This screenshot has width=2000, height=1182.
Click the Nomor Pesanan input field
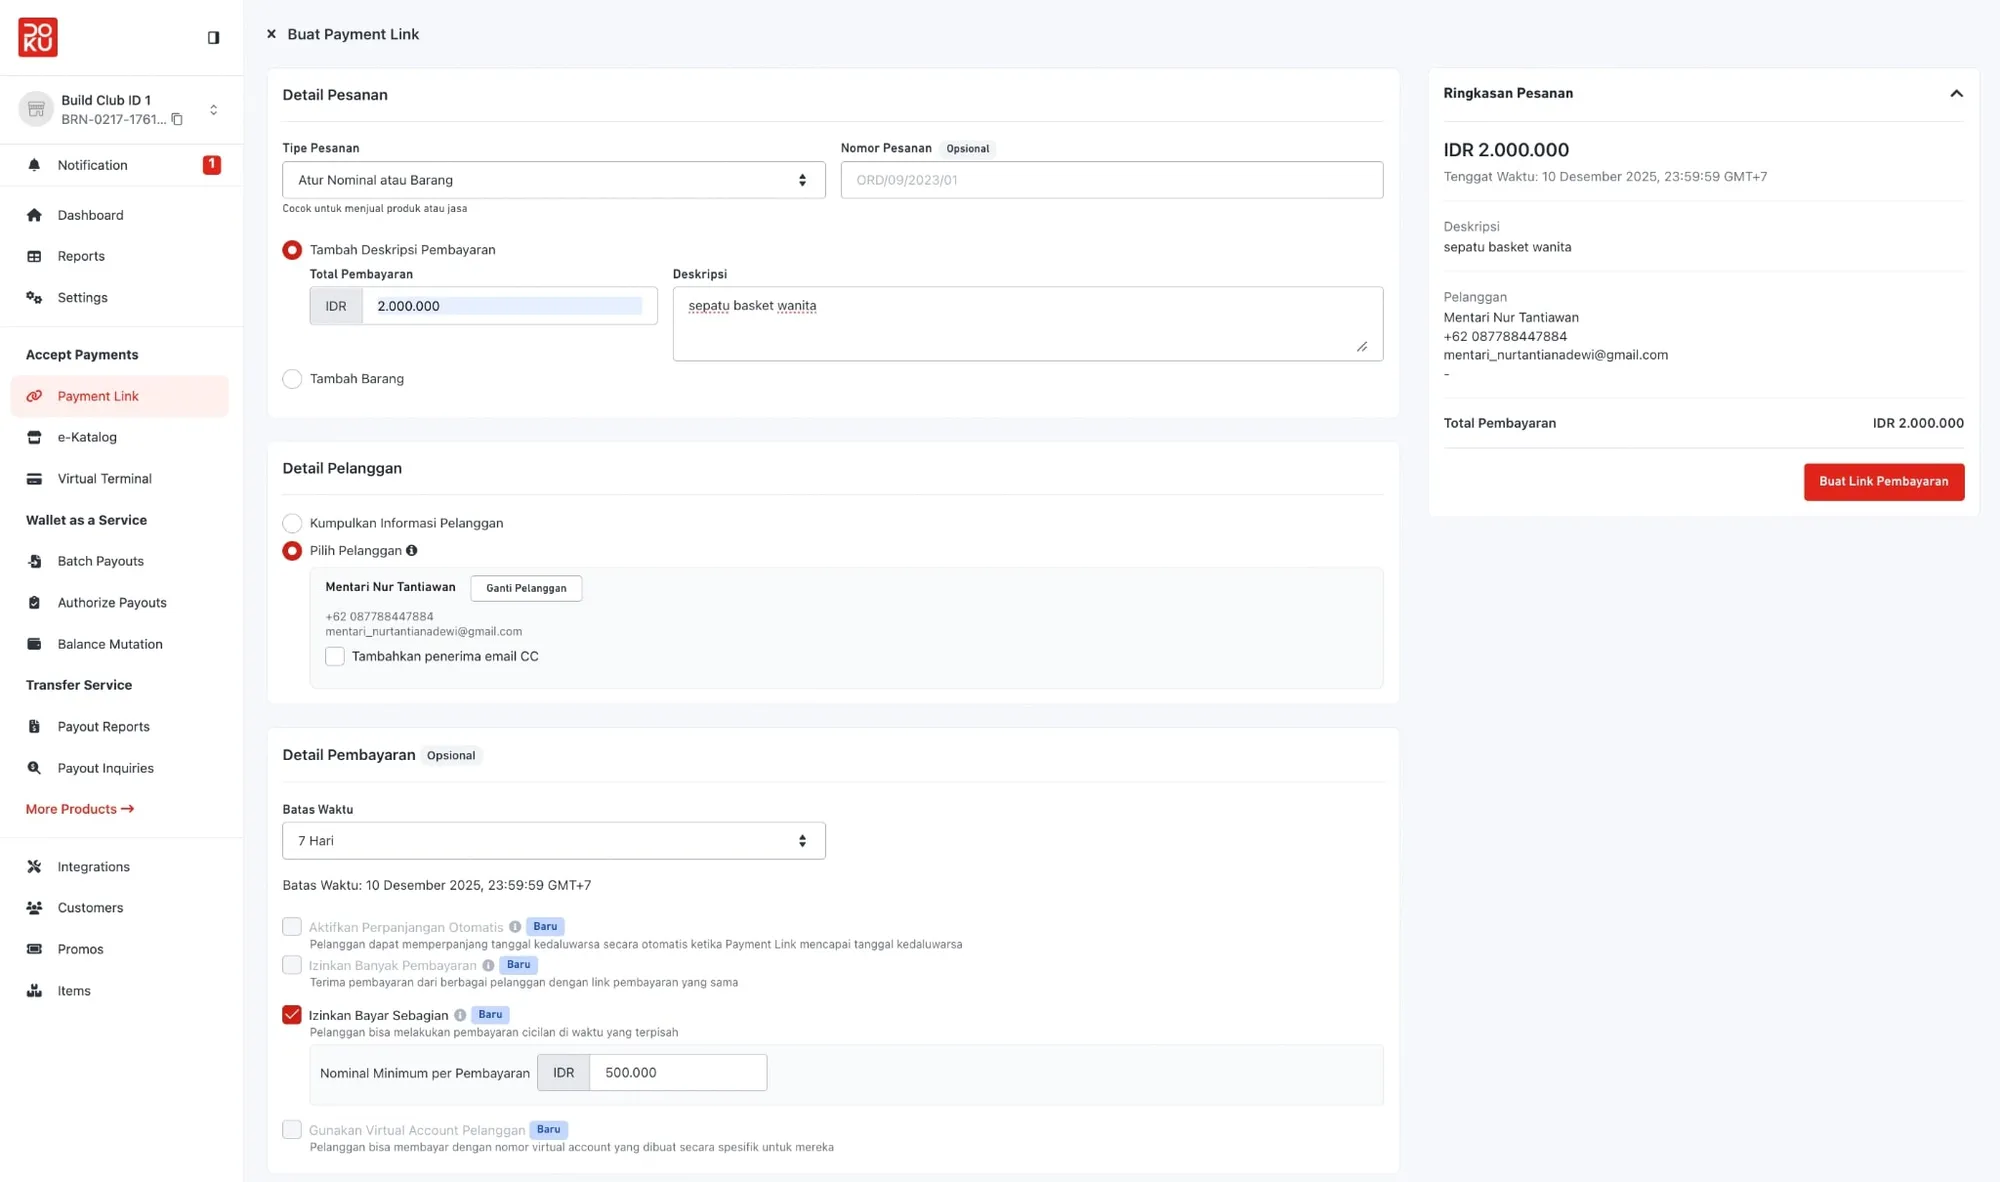coord(1111,180)
